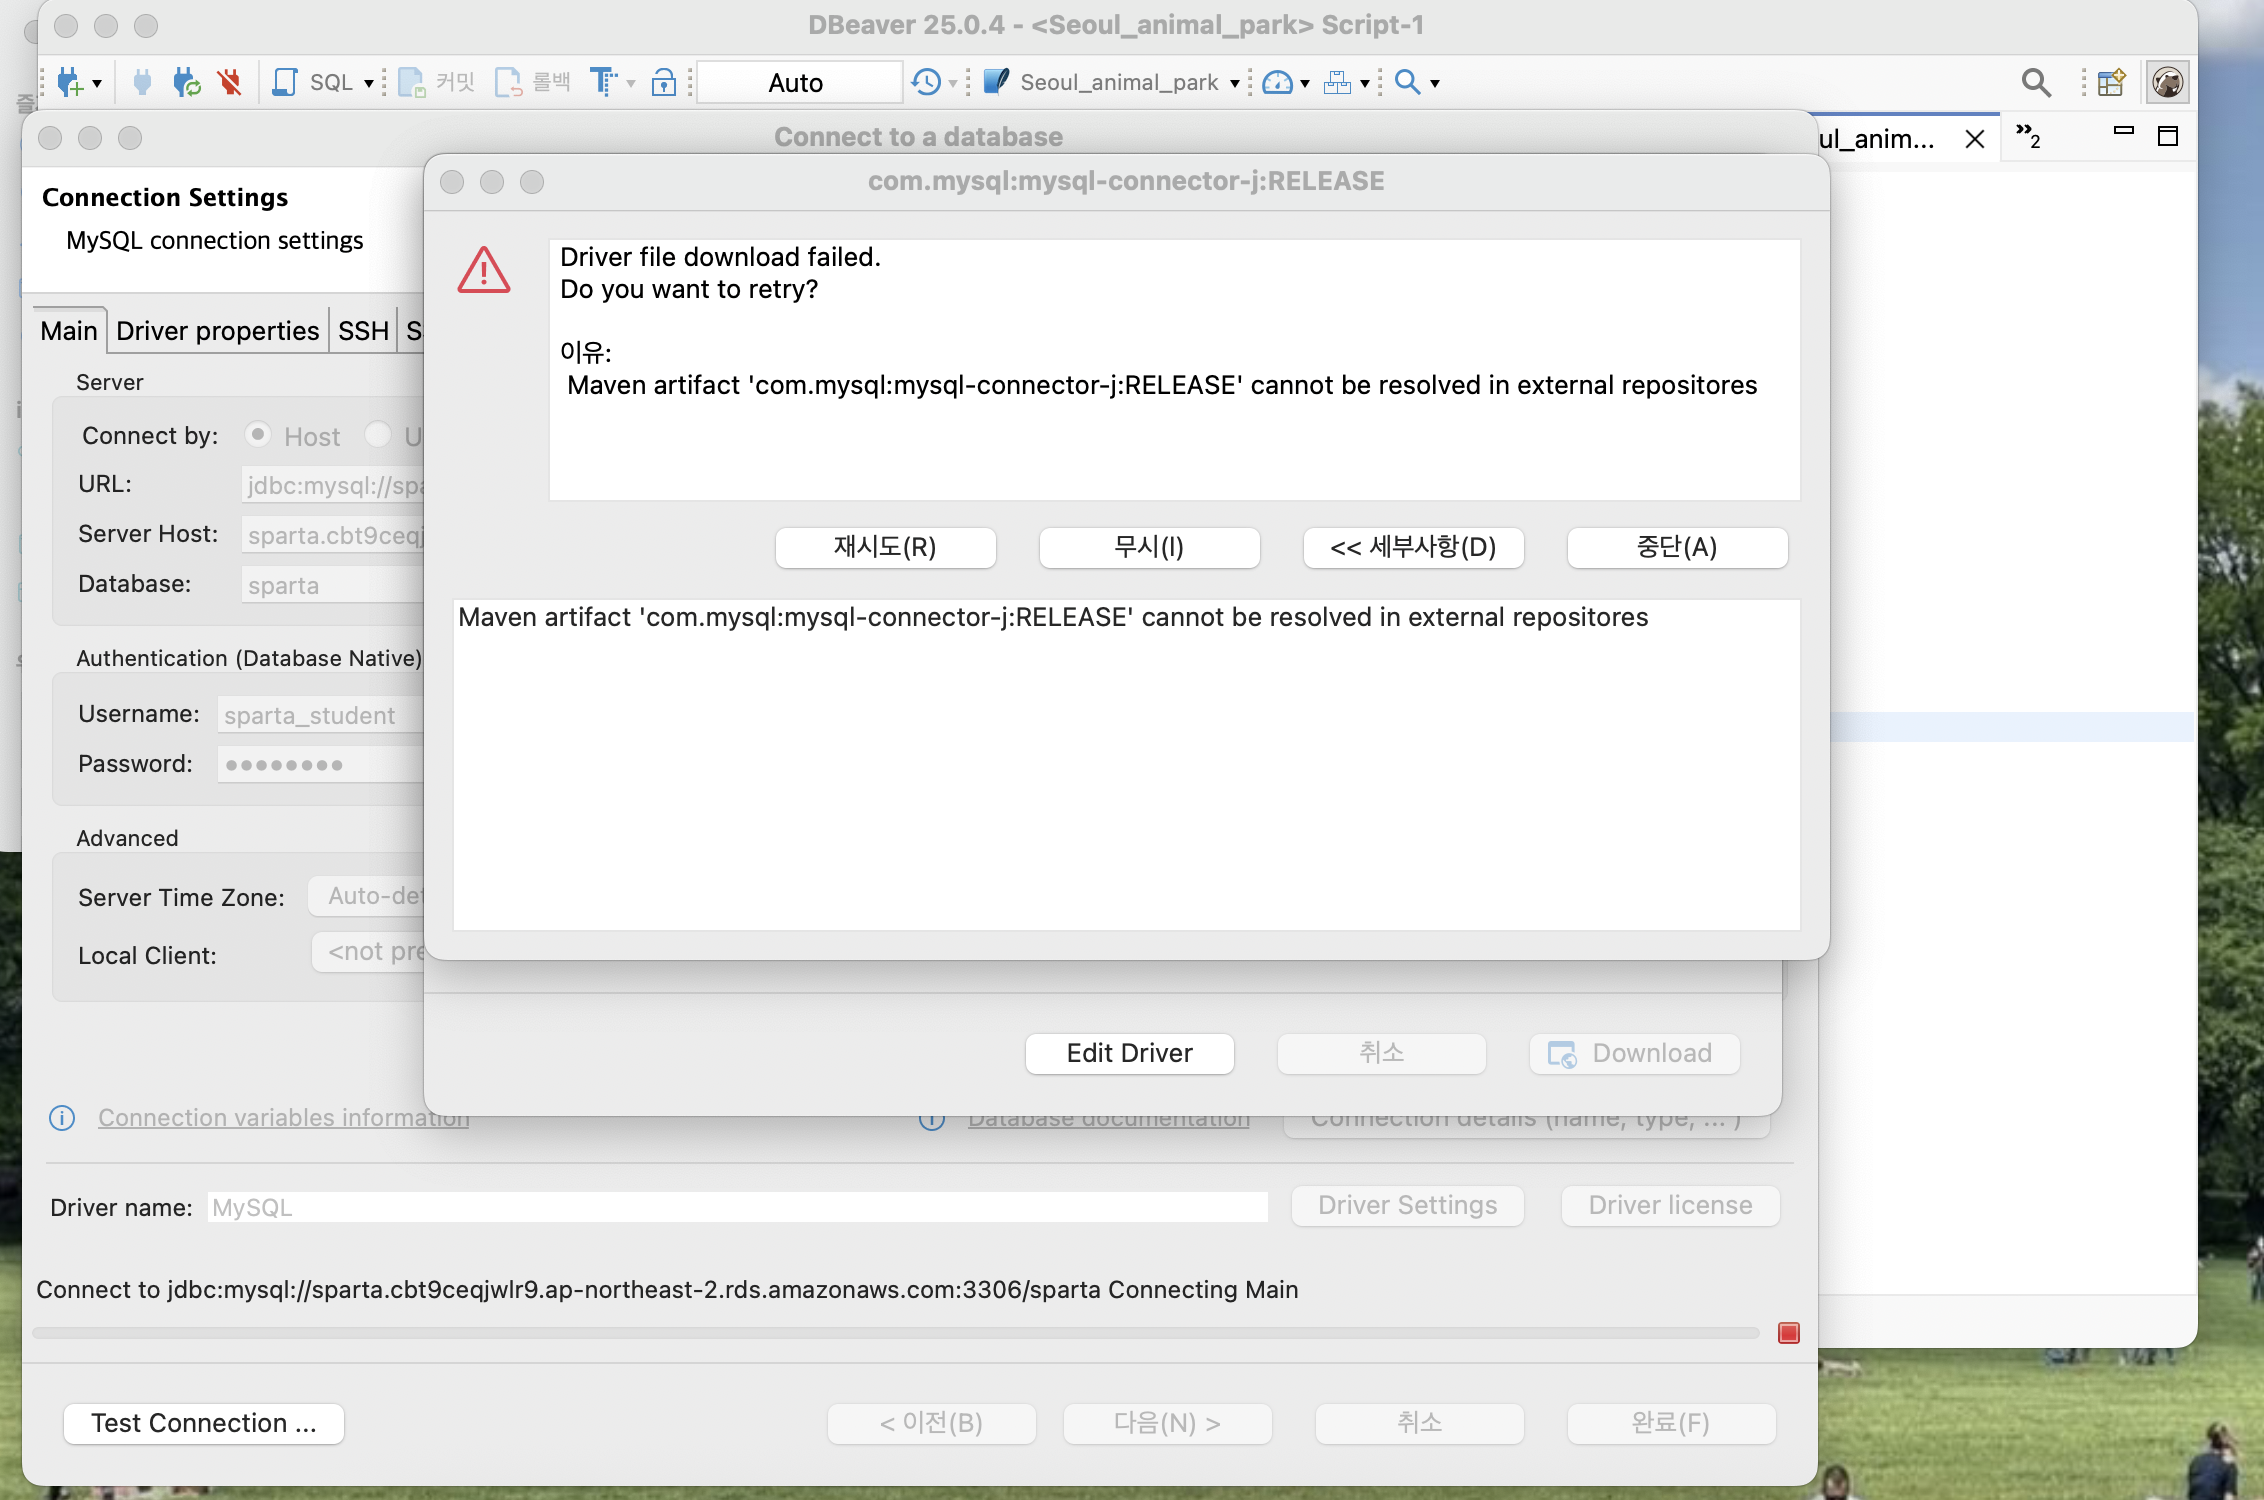Click the connection progress bar
Viewport: 2264px width, 1500px height.
click(896, 1333)
